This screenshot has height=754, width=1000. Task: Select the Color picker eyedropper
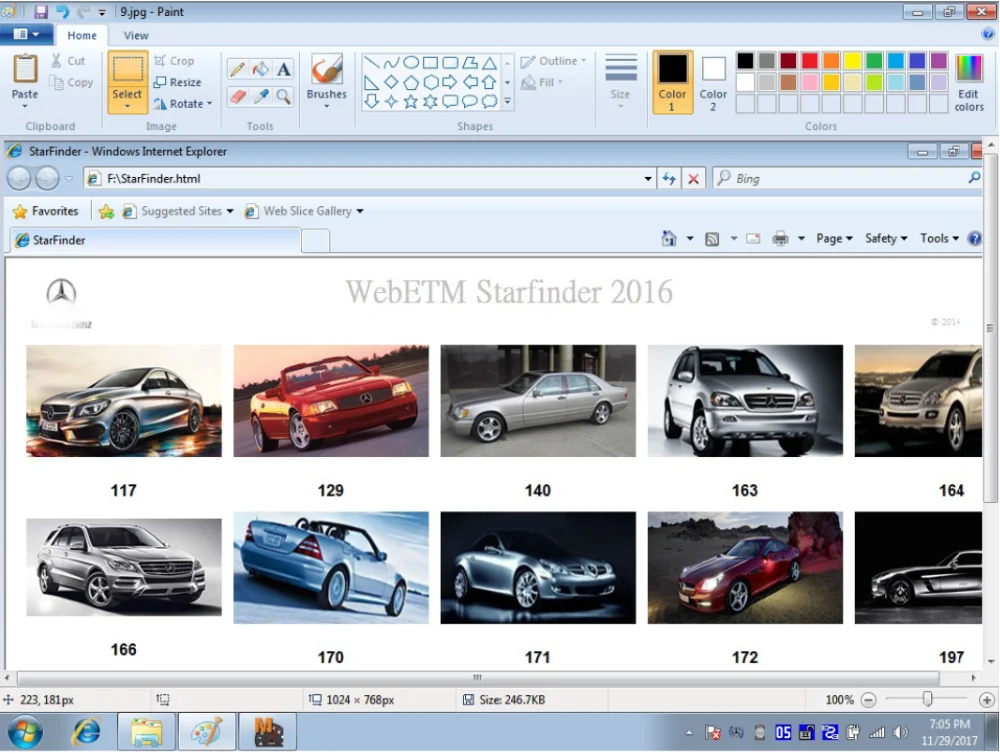pyautogui.click(x=260, y=96)
